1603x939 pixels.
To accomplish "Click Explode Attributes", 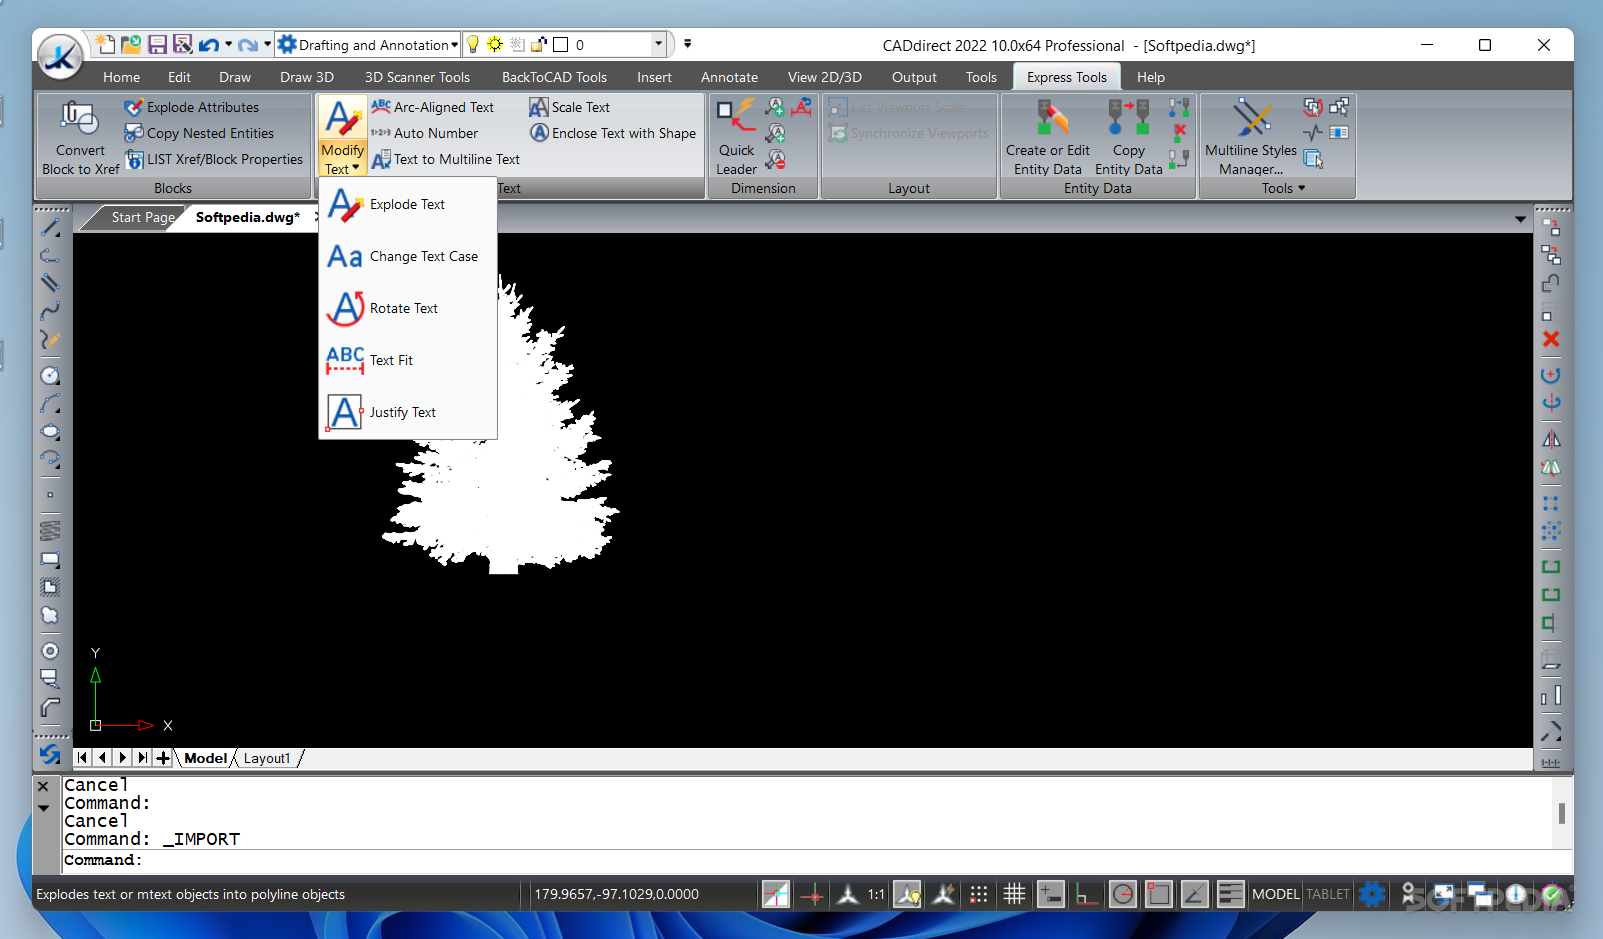I will (x=192, y=107).
